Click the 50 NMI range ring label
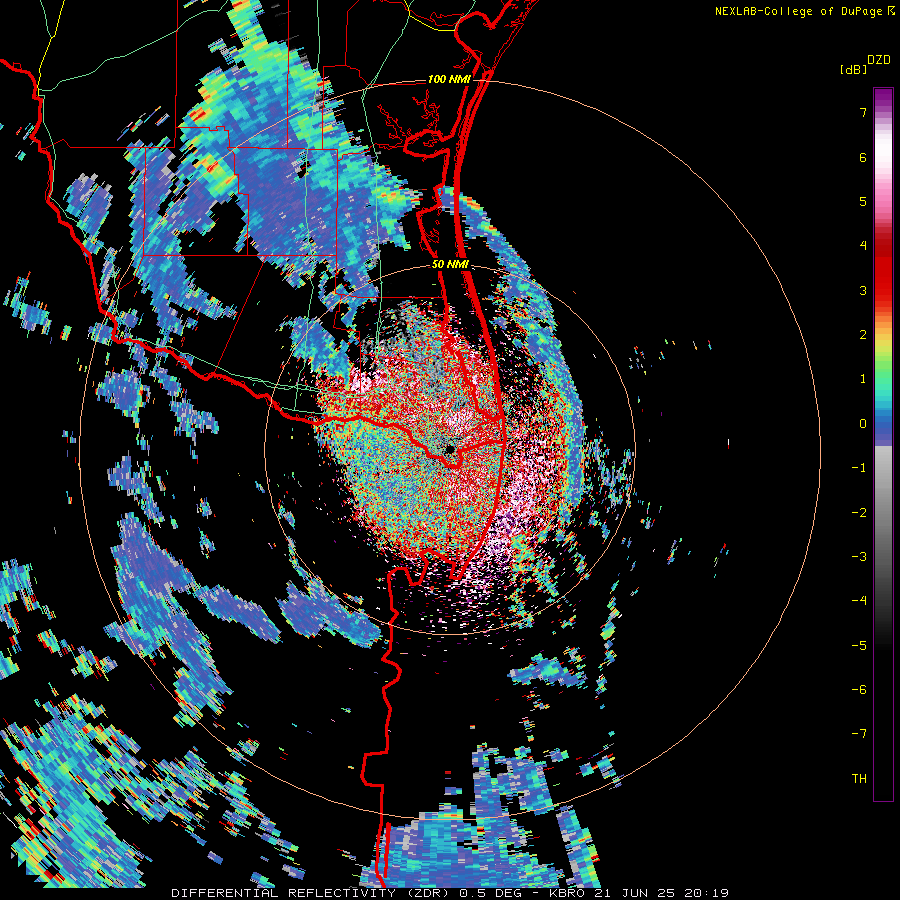Viewport: 900px width, 900px height. point(451,265)
